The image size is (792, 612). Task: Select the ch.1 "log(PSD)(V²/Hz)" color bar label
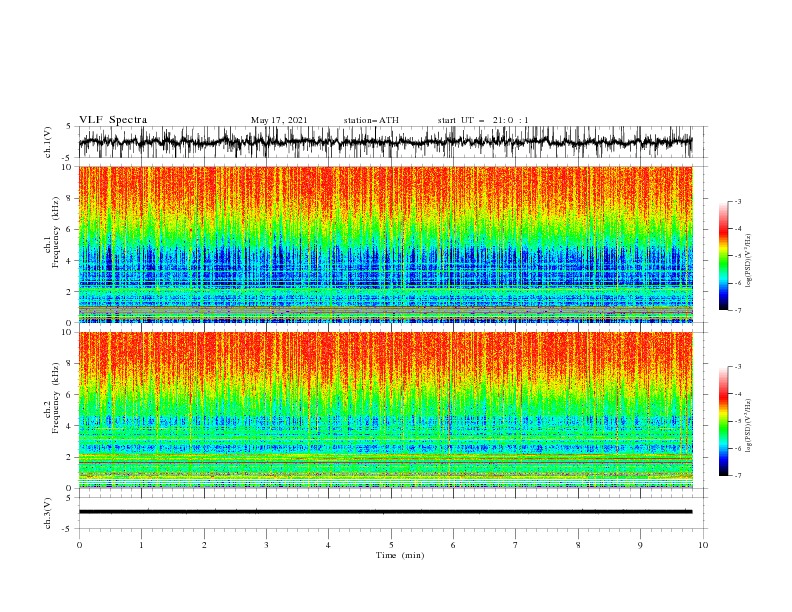click(748, 261)
